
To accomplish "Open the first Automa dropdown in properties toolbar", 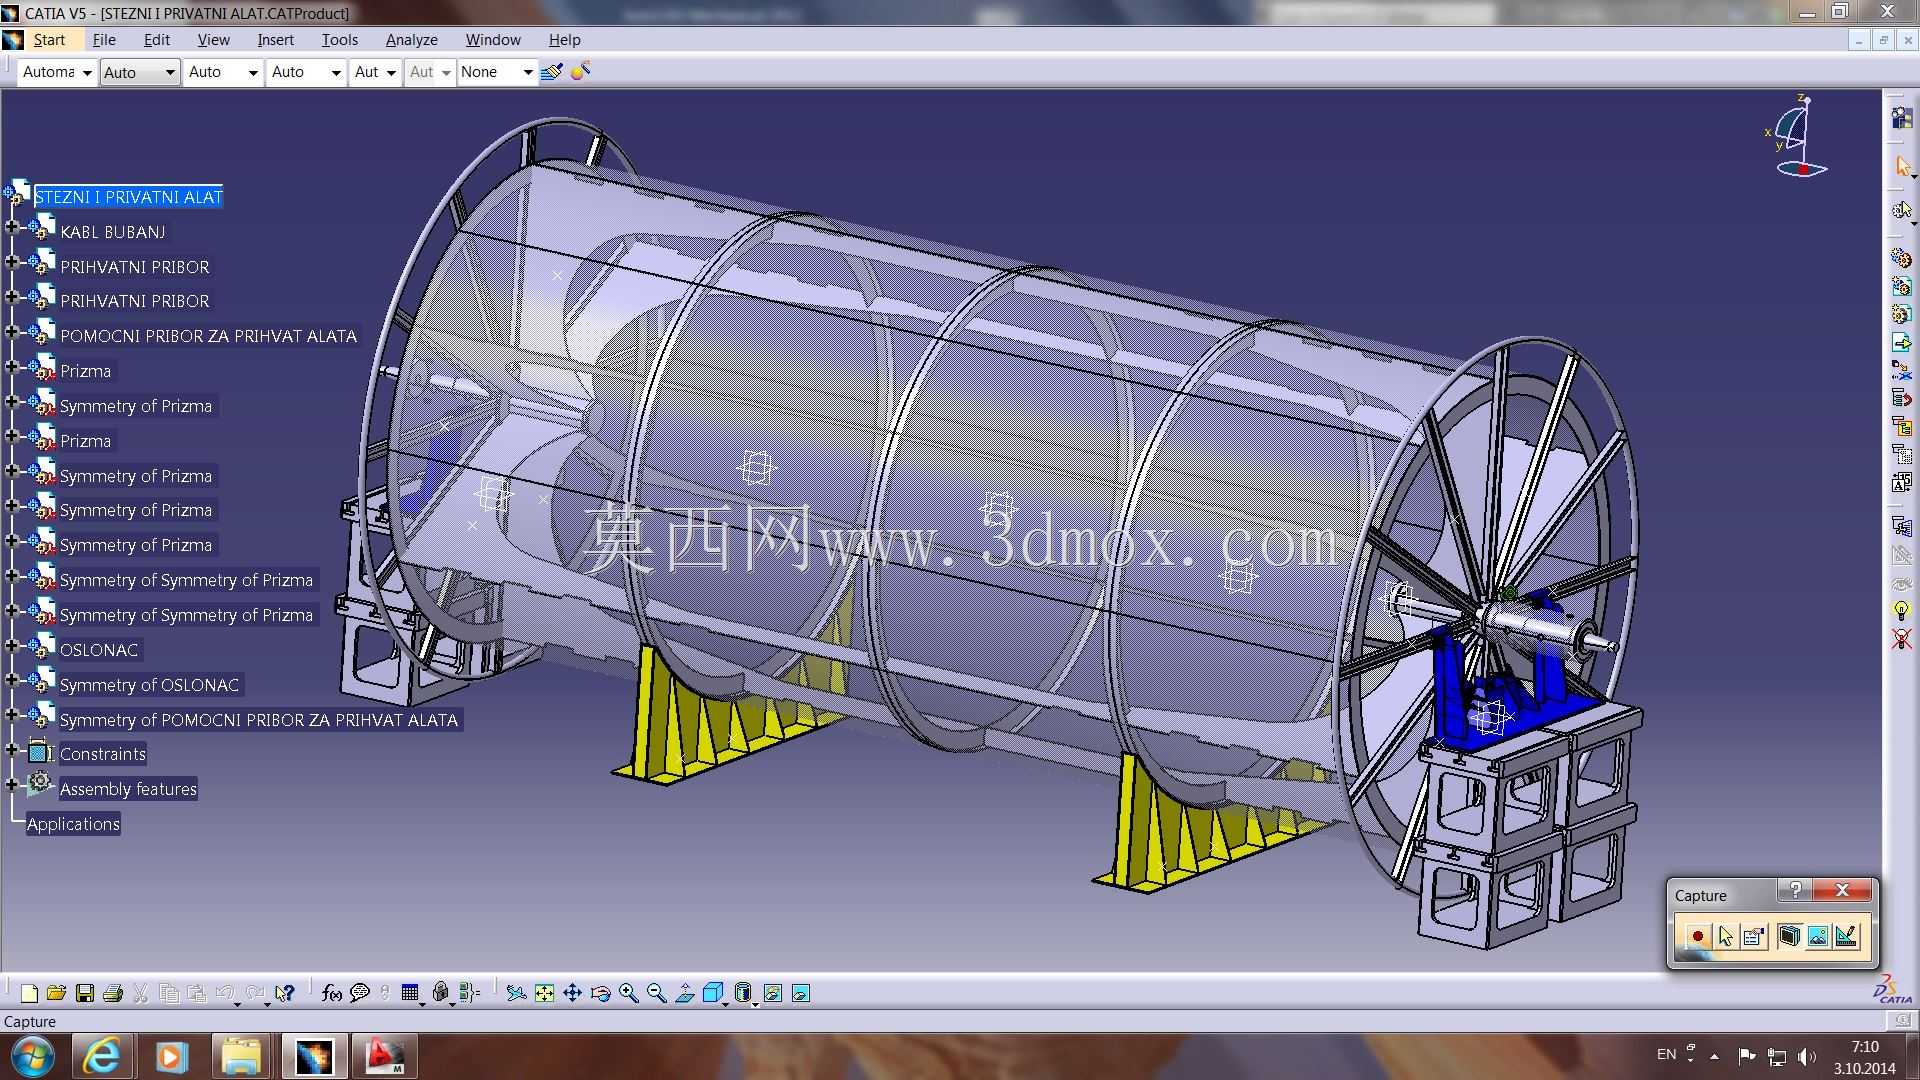I will point(57,72).
